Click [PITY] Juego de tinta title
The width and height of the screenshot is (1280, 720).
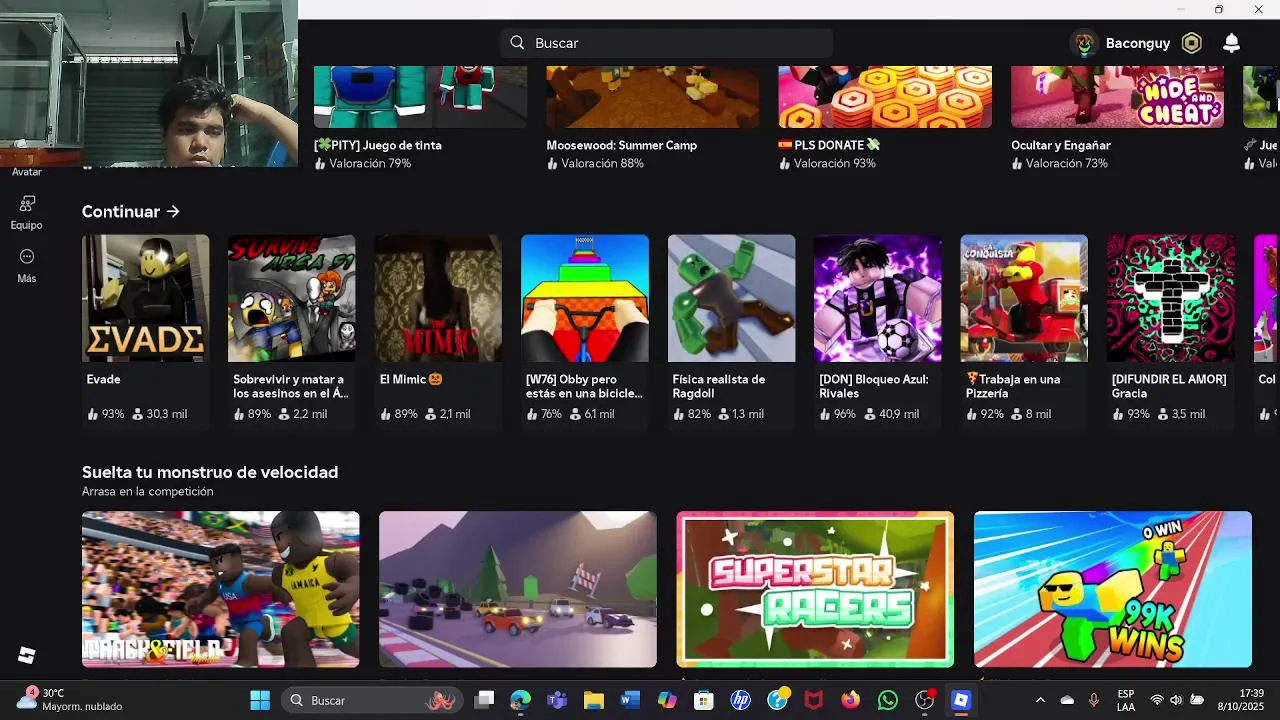pos(378,145)
